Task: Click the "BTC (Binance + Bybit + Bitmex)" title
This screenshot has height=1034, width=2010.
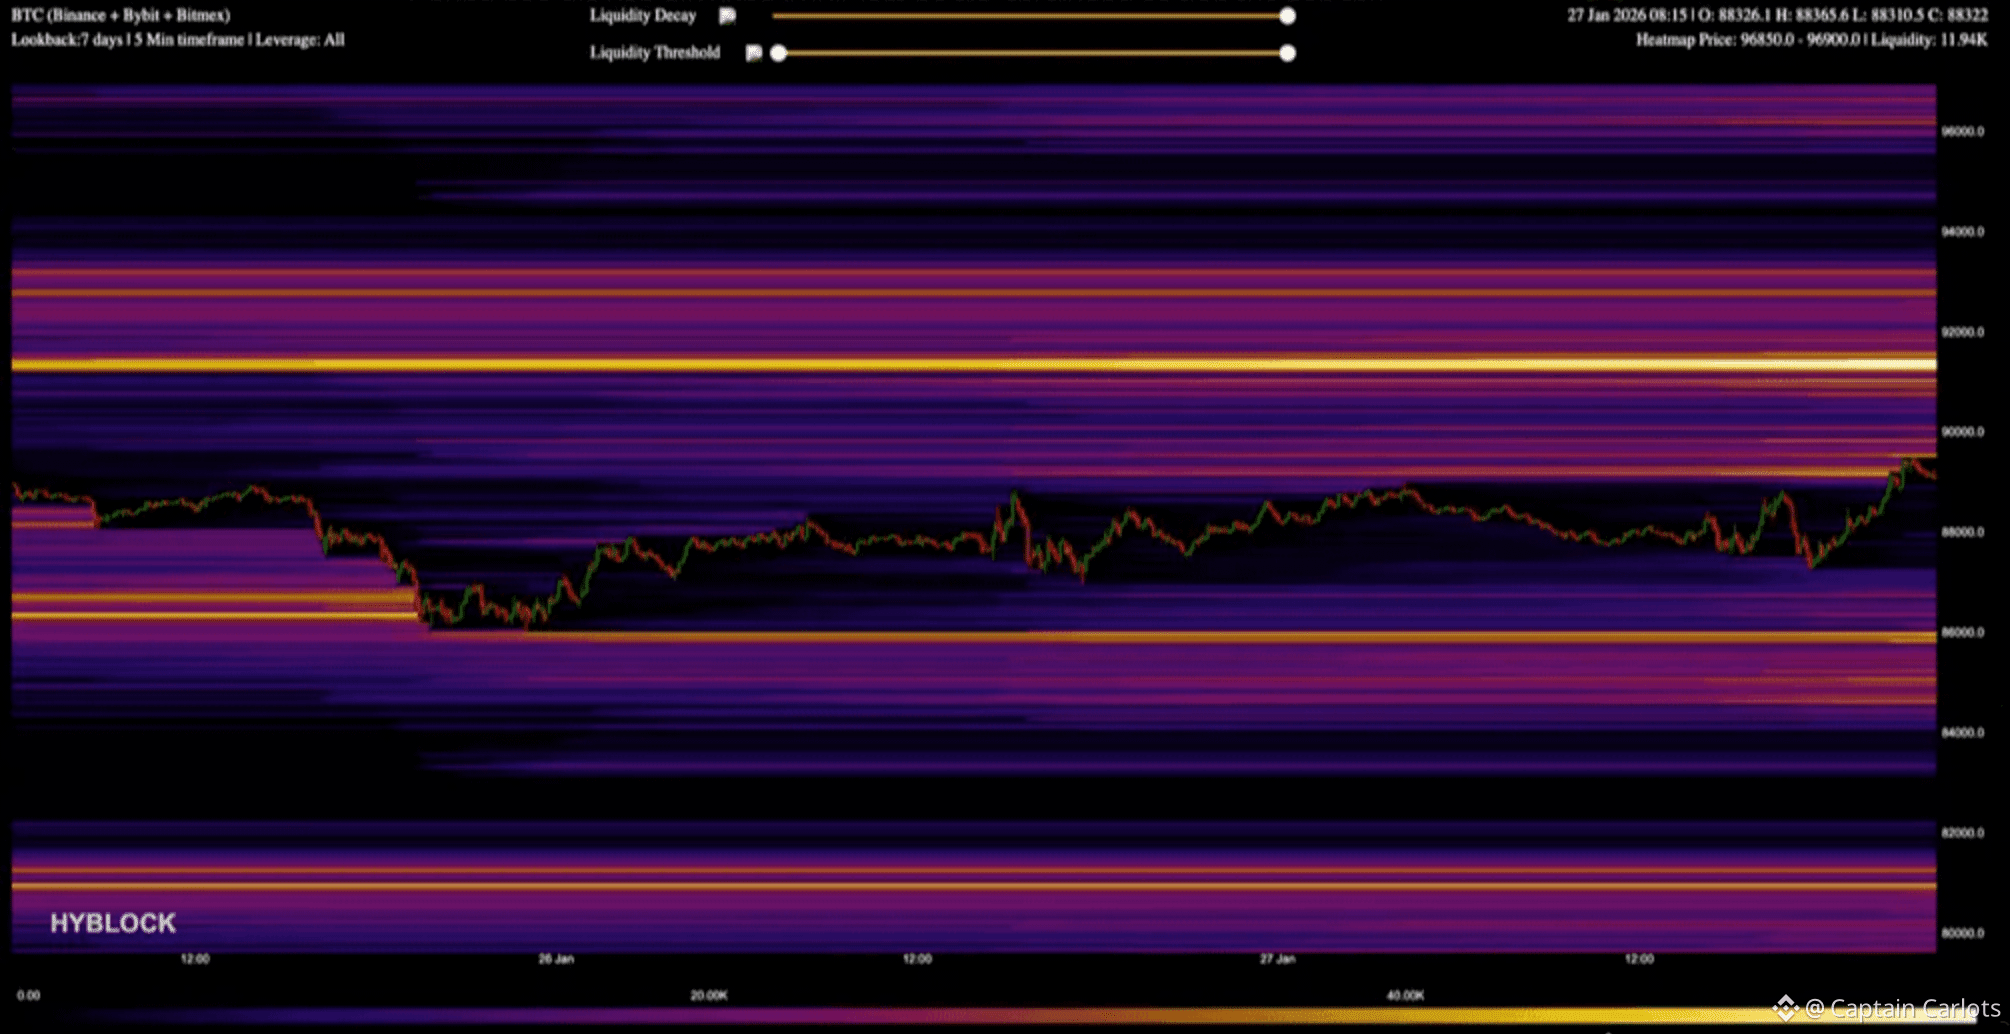Action: [x=121, y=15]
